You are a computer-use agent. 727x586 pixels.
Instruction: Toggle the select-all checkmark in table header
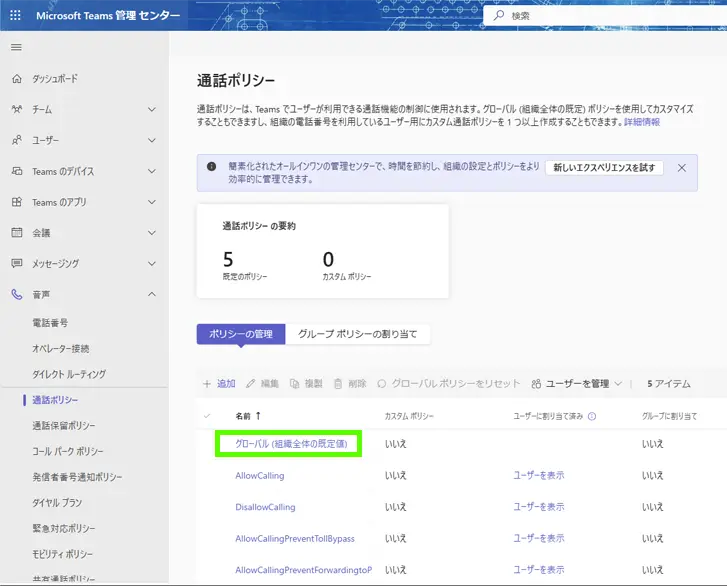click(207, 416)
